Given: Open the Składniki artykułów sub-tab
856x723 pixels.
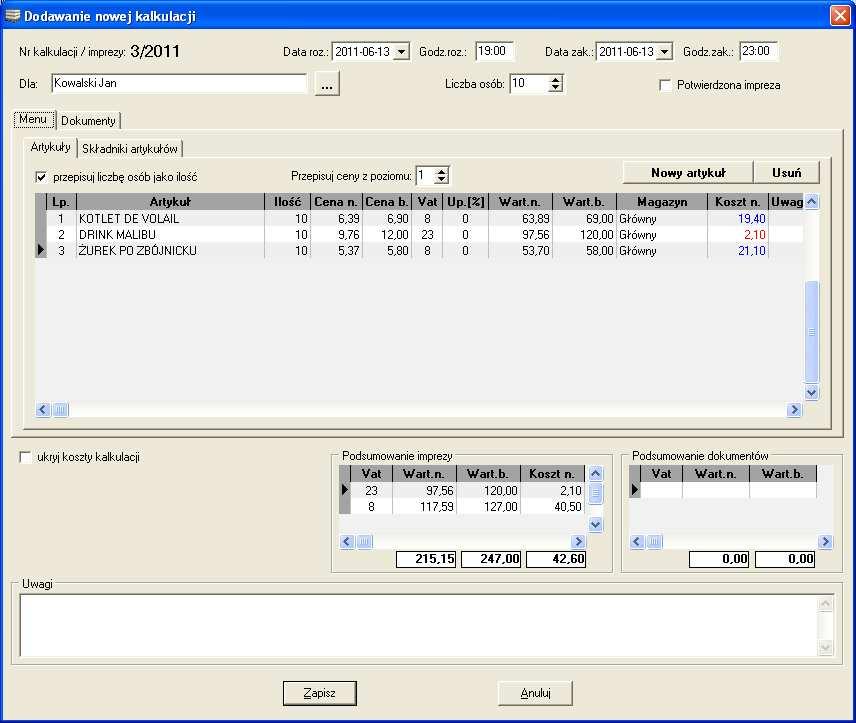Looking at the screenshot, I should click(x=130, y=149).
